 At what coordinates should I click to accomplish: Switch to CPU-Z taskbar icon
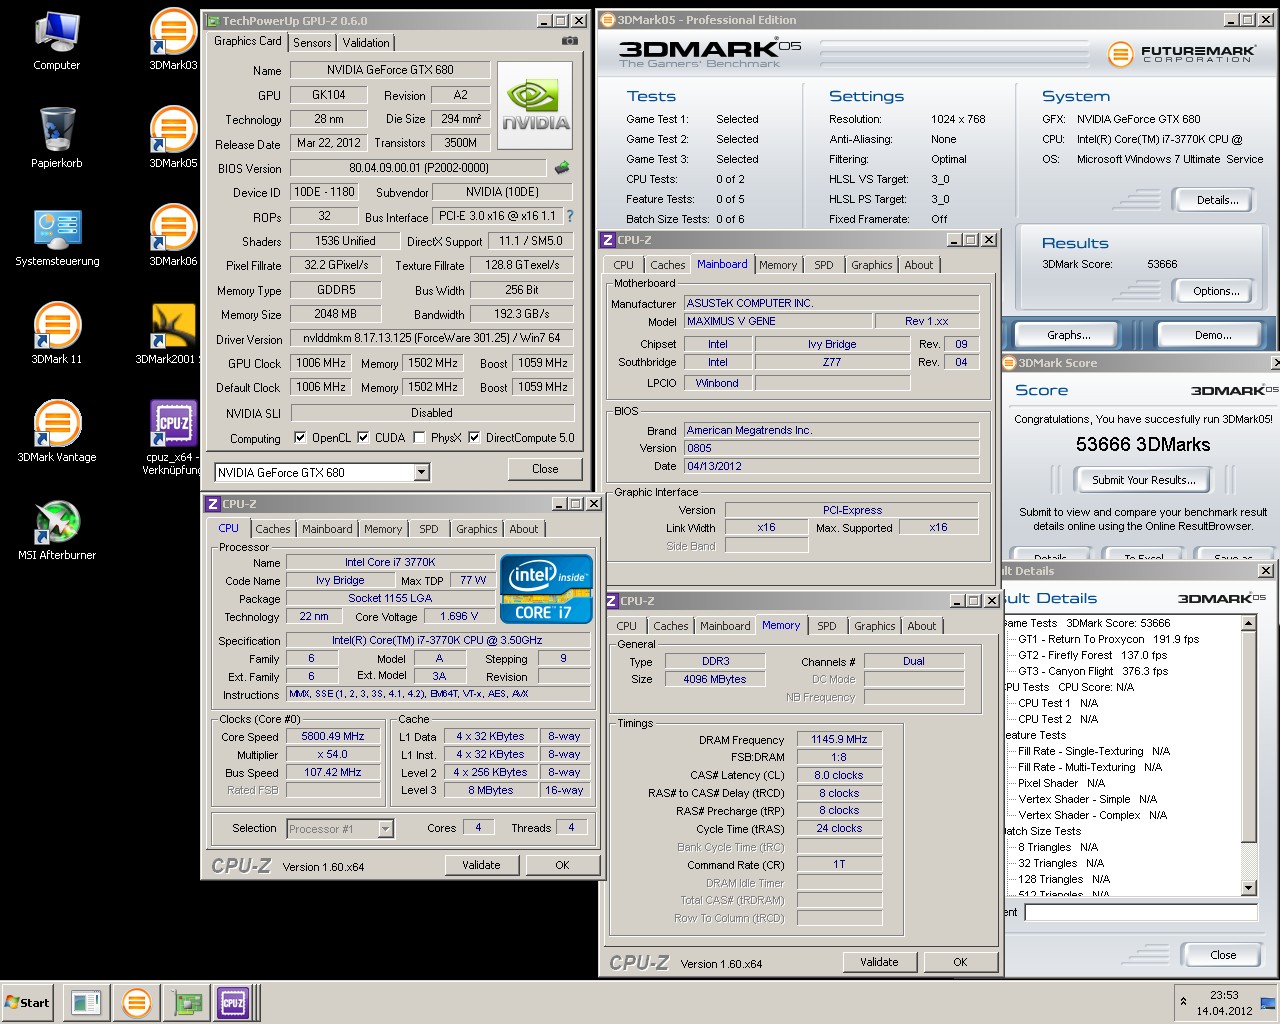tap(234, 1002)
